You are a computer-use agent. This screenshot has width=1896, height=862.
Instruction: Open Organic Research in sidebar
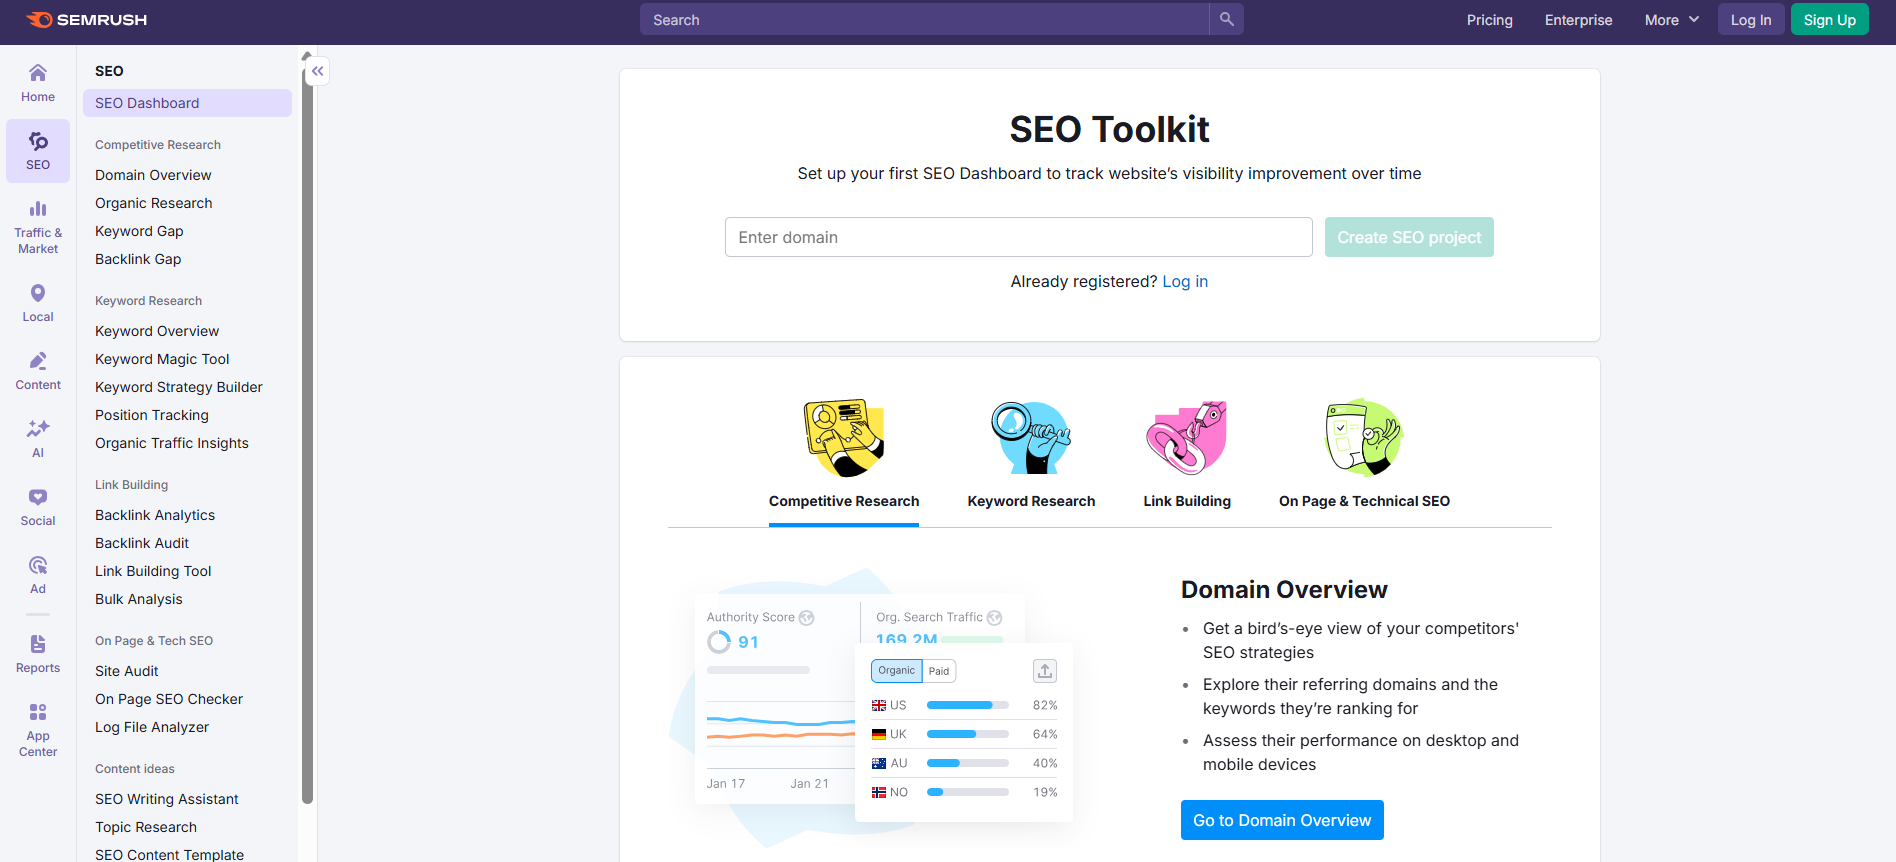(154, 203)
